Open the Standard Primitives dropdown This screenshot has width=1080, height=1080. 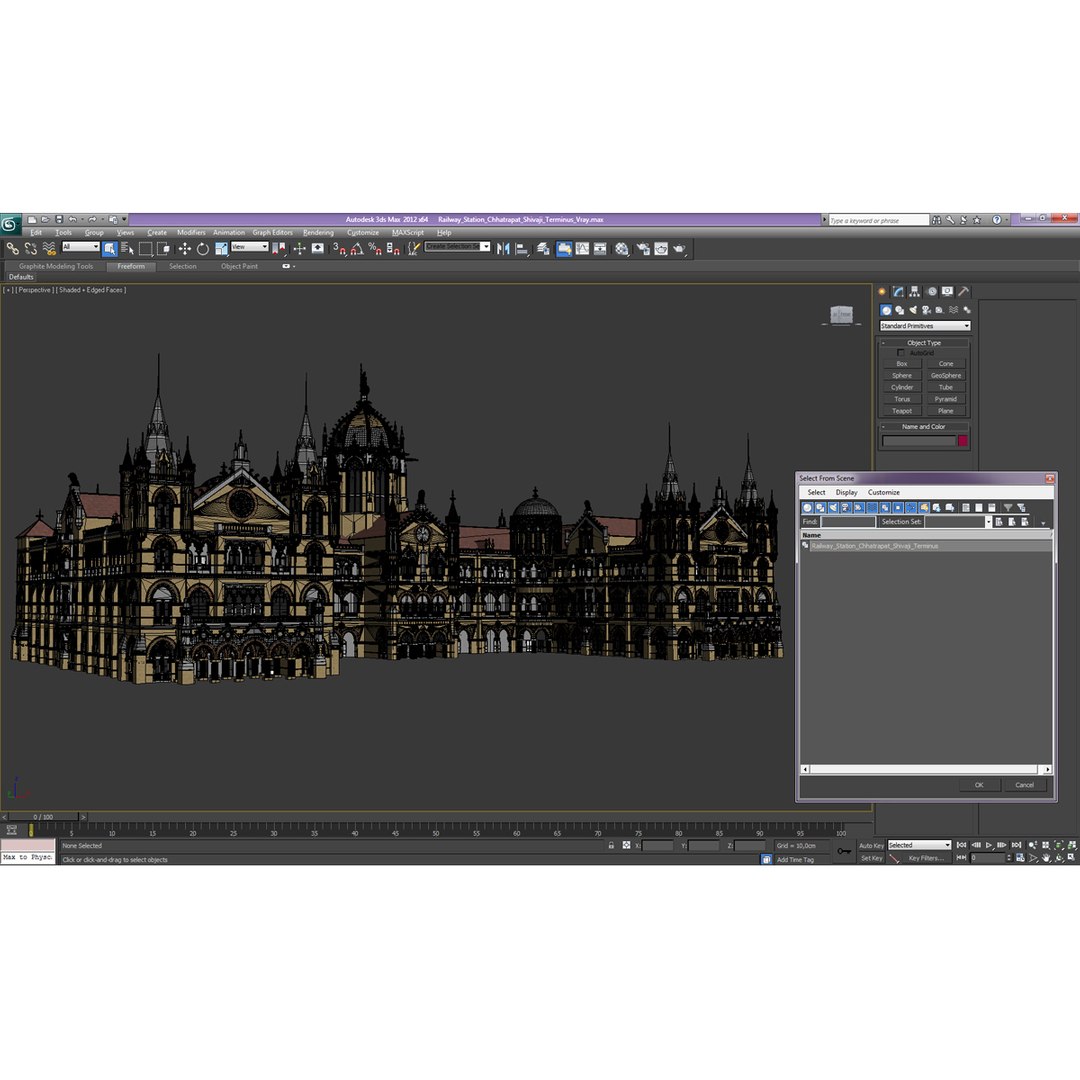click(x=925, y=326)
